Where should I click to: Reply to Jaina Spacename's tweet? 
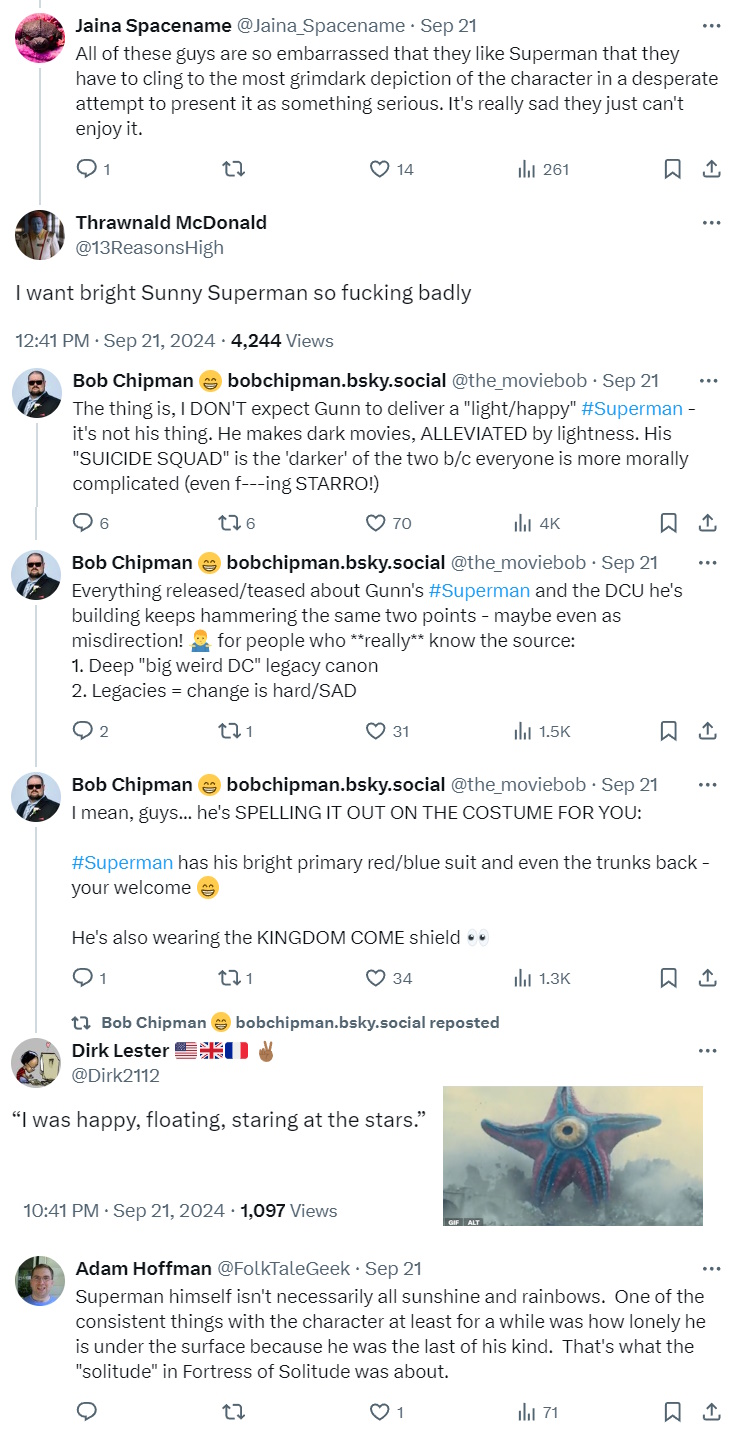tap(86, 169)
